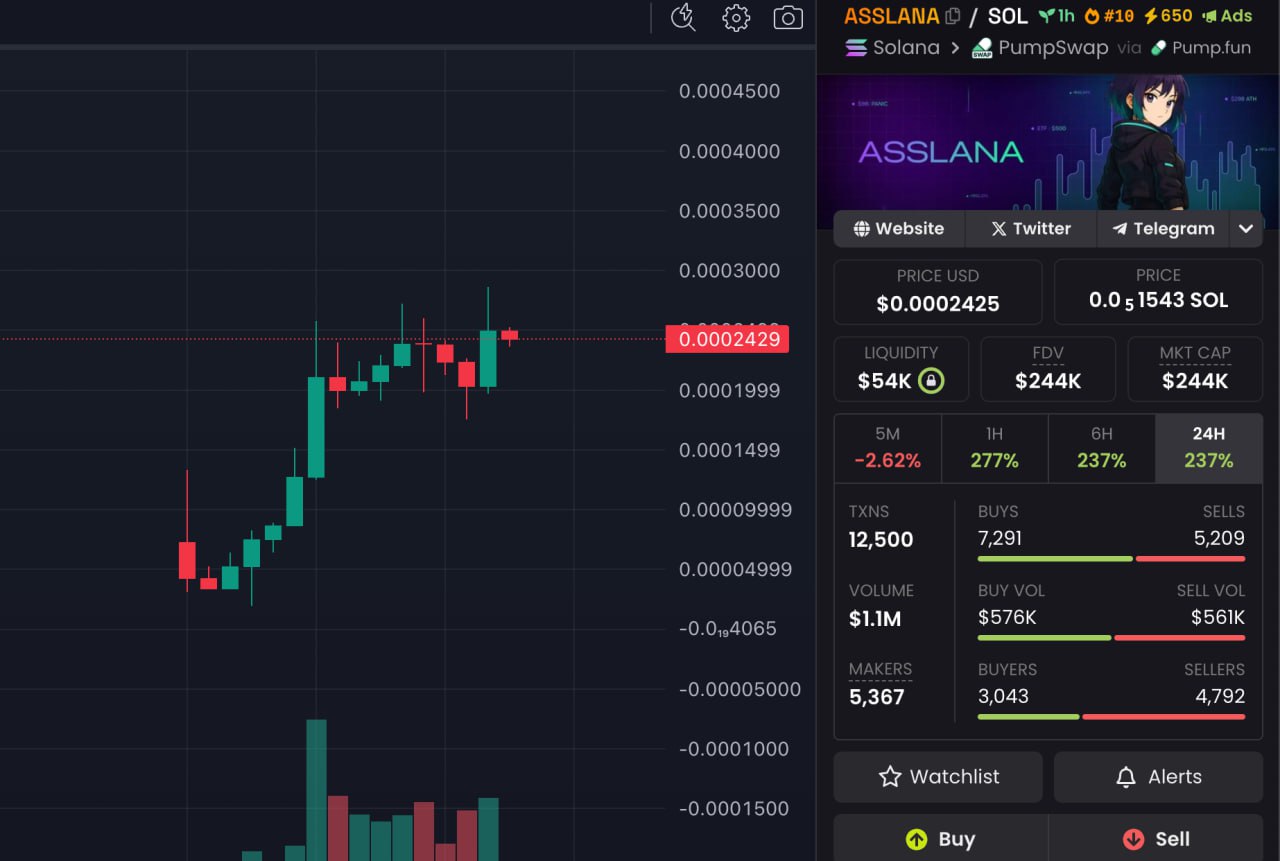
Task: Switch to the 1H timeframe tab
Action: tap(995, 448)
